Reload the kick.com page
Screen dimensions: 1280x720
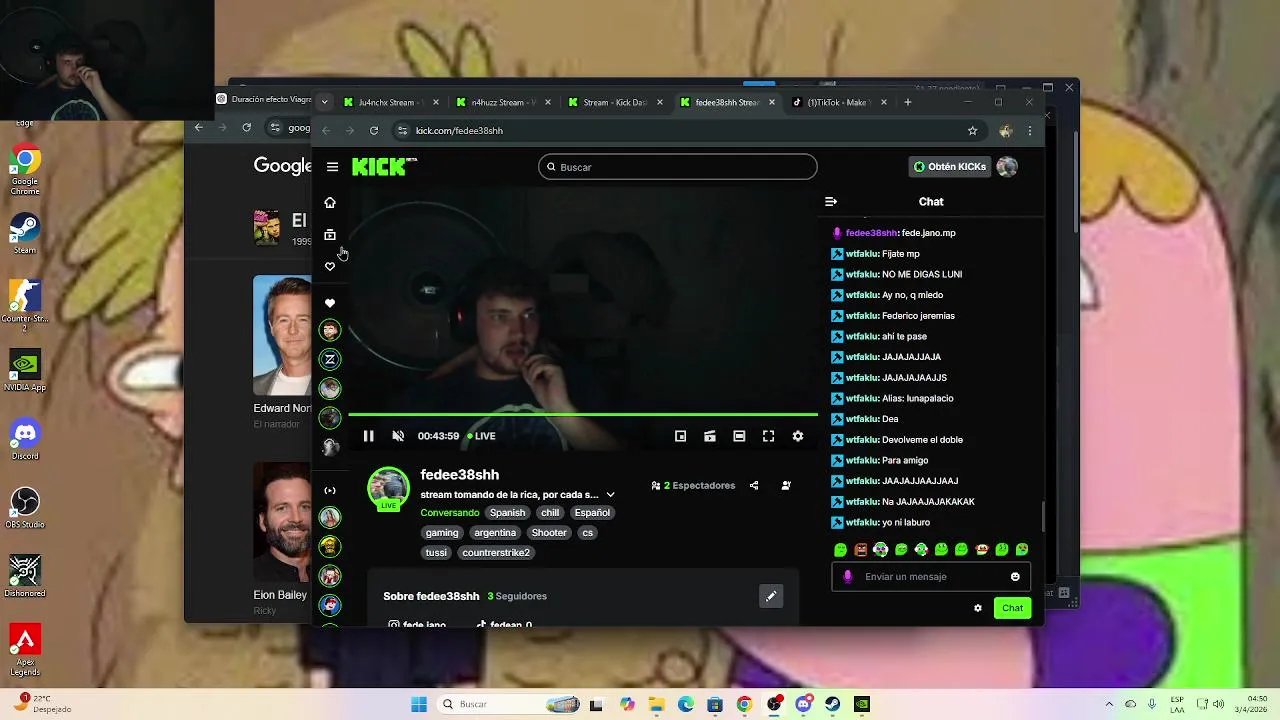(x=374, y=130)
